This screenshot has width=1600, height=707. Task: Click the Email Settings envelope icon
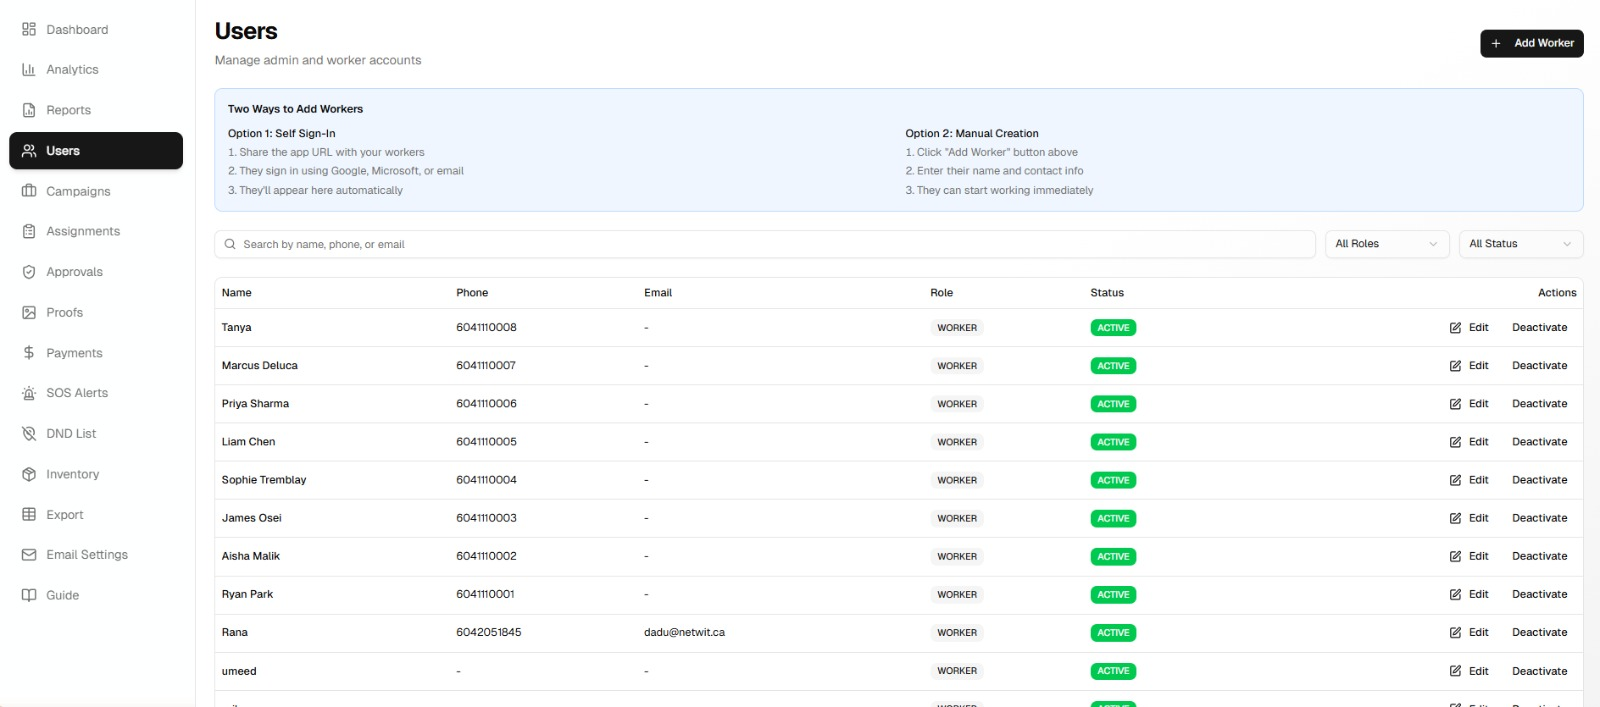click(x=29, y=555)
